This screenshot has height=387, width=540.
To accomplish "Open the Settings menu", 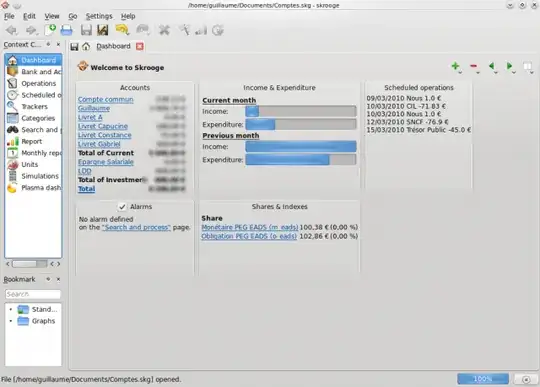I will pos(99,16).
